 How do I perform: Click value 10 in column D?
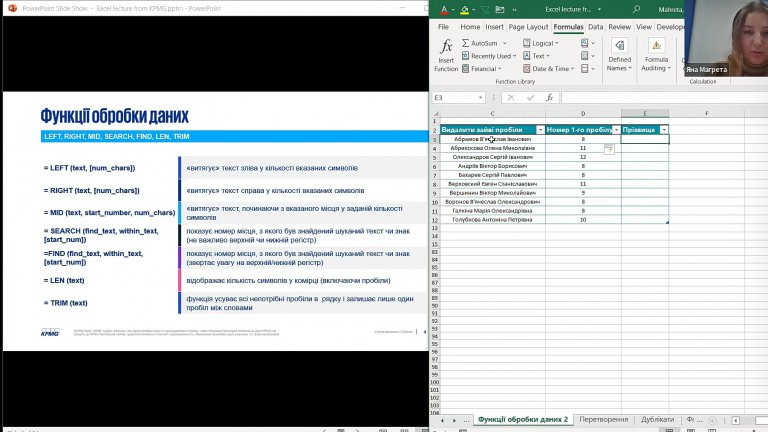[x=583, y=220]
